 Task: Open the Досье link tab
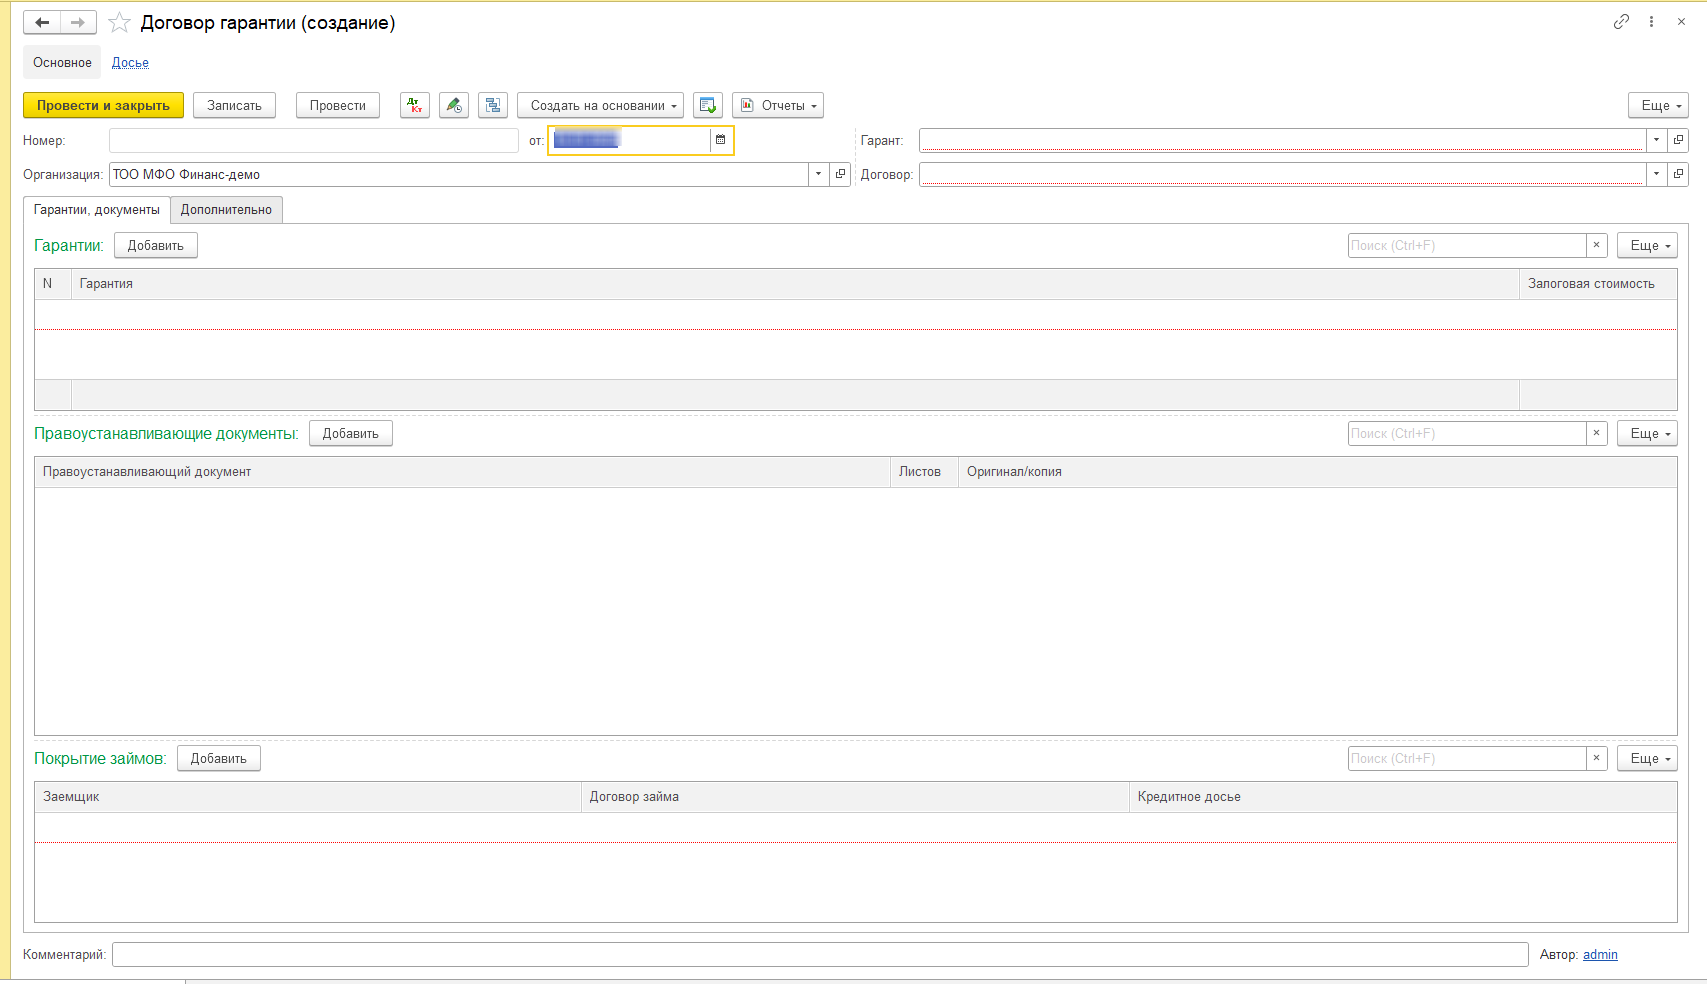coord(130,62)
